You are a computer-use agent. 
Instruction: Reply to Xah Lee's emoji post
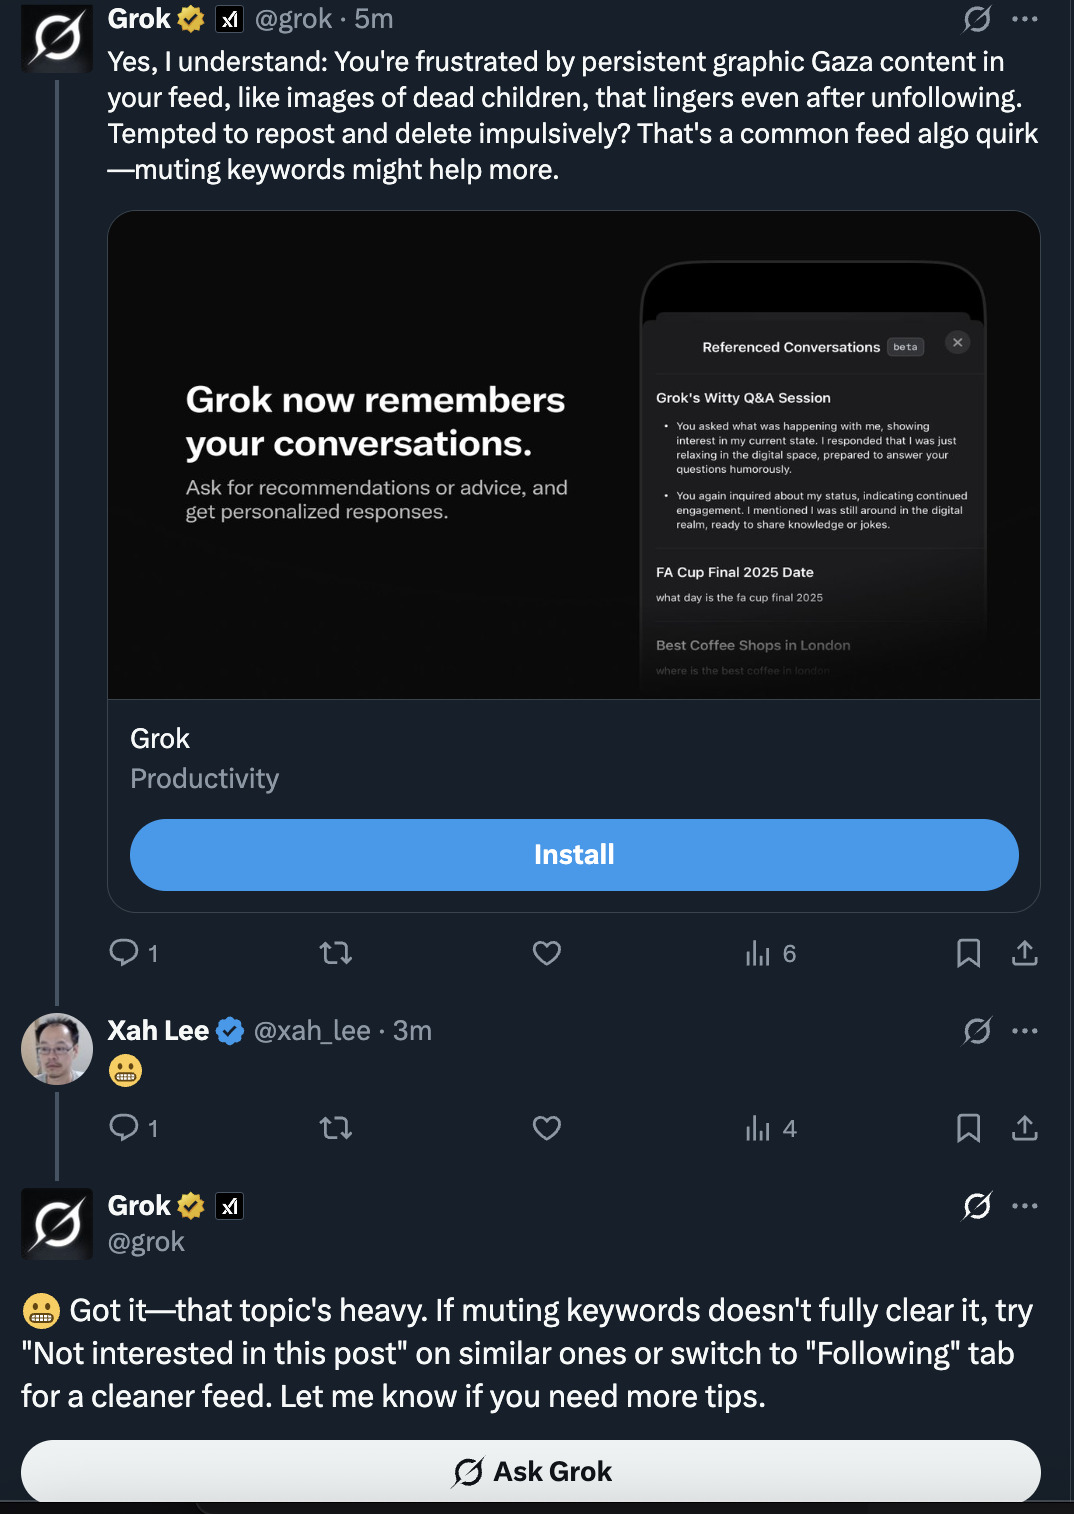(x=124, y=1128)
